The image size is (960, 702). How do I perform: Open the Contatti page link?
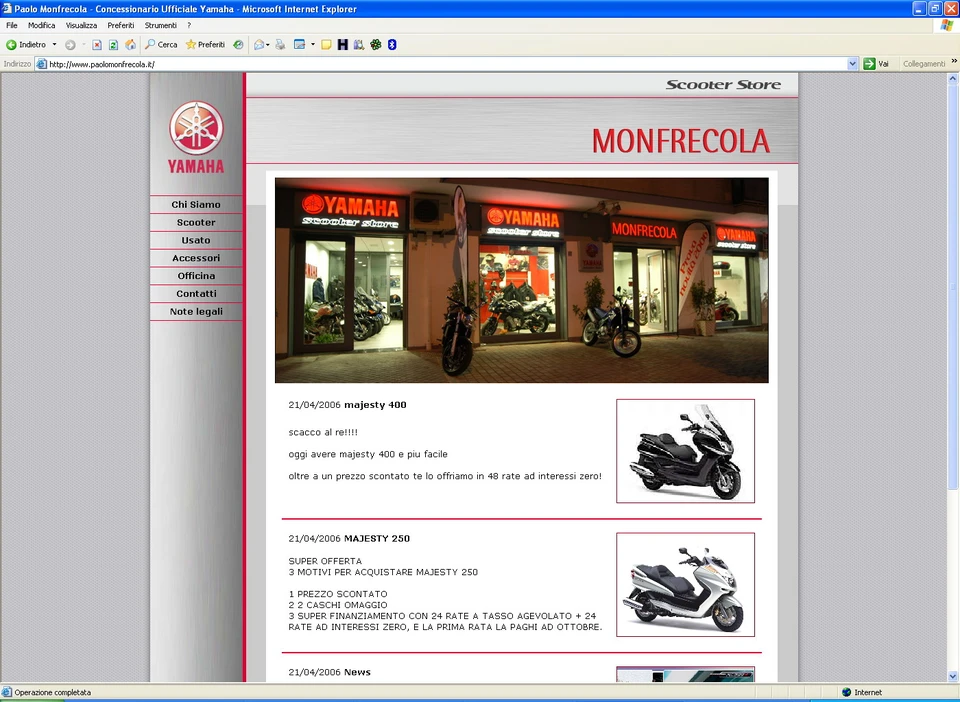[x=196, y=293]
